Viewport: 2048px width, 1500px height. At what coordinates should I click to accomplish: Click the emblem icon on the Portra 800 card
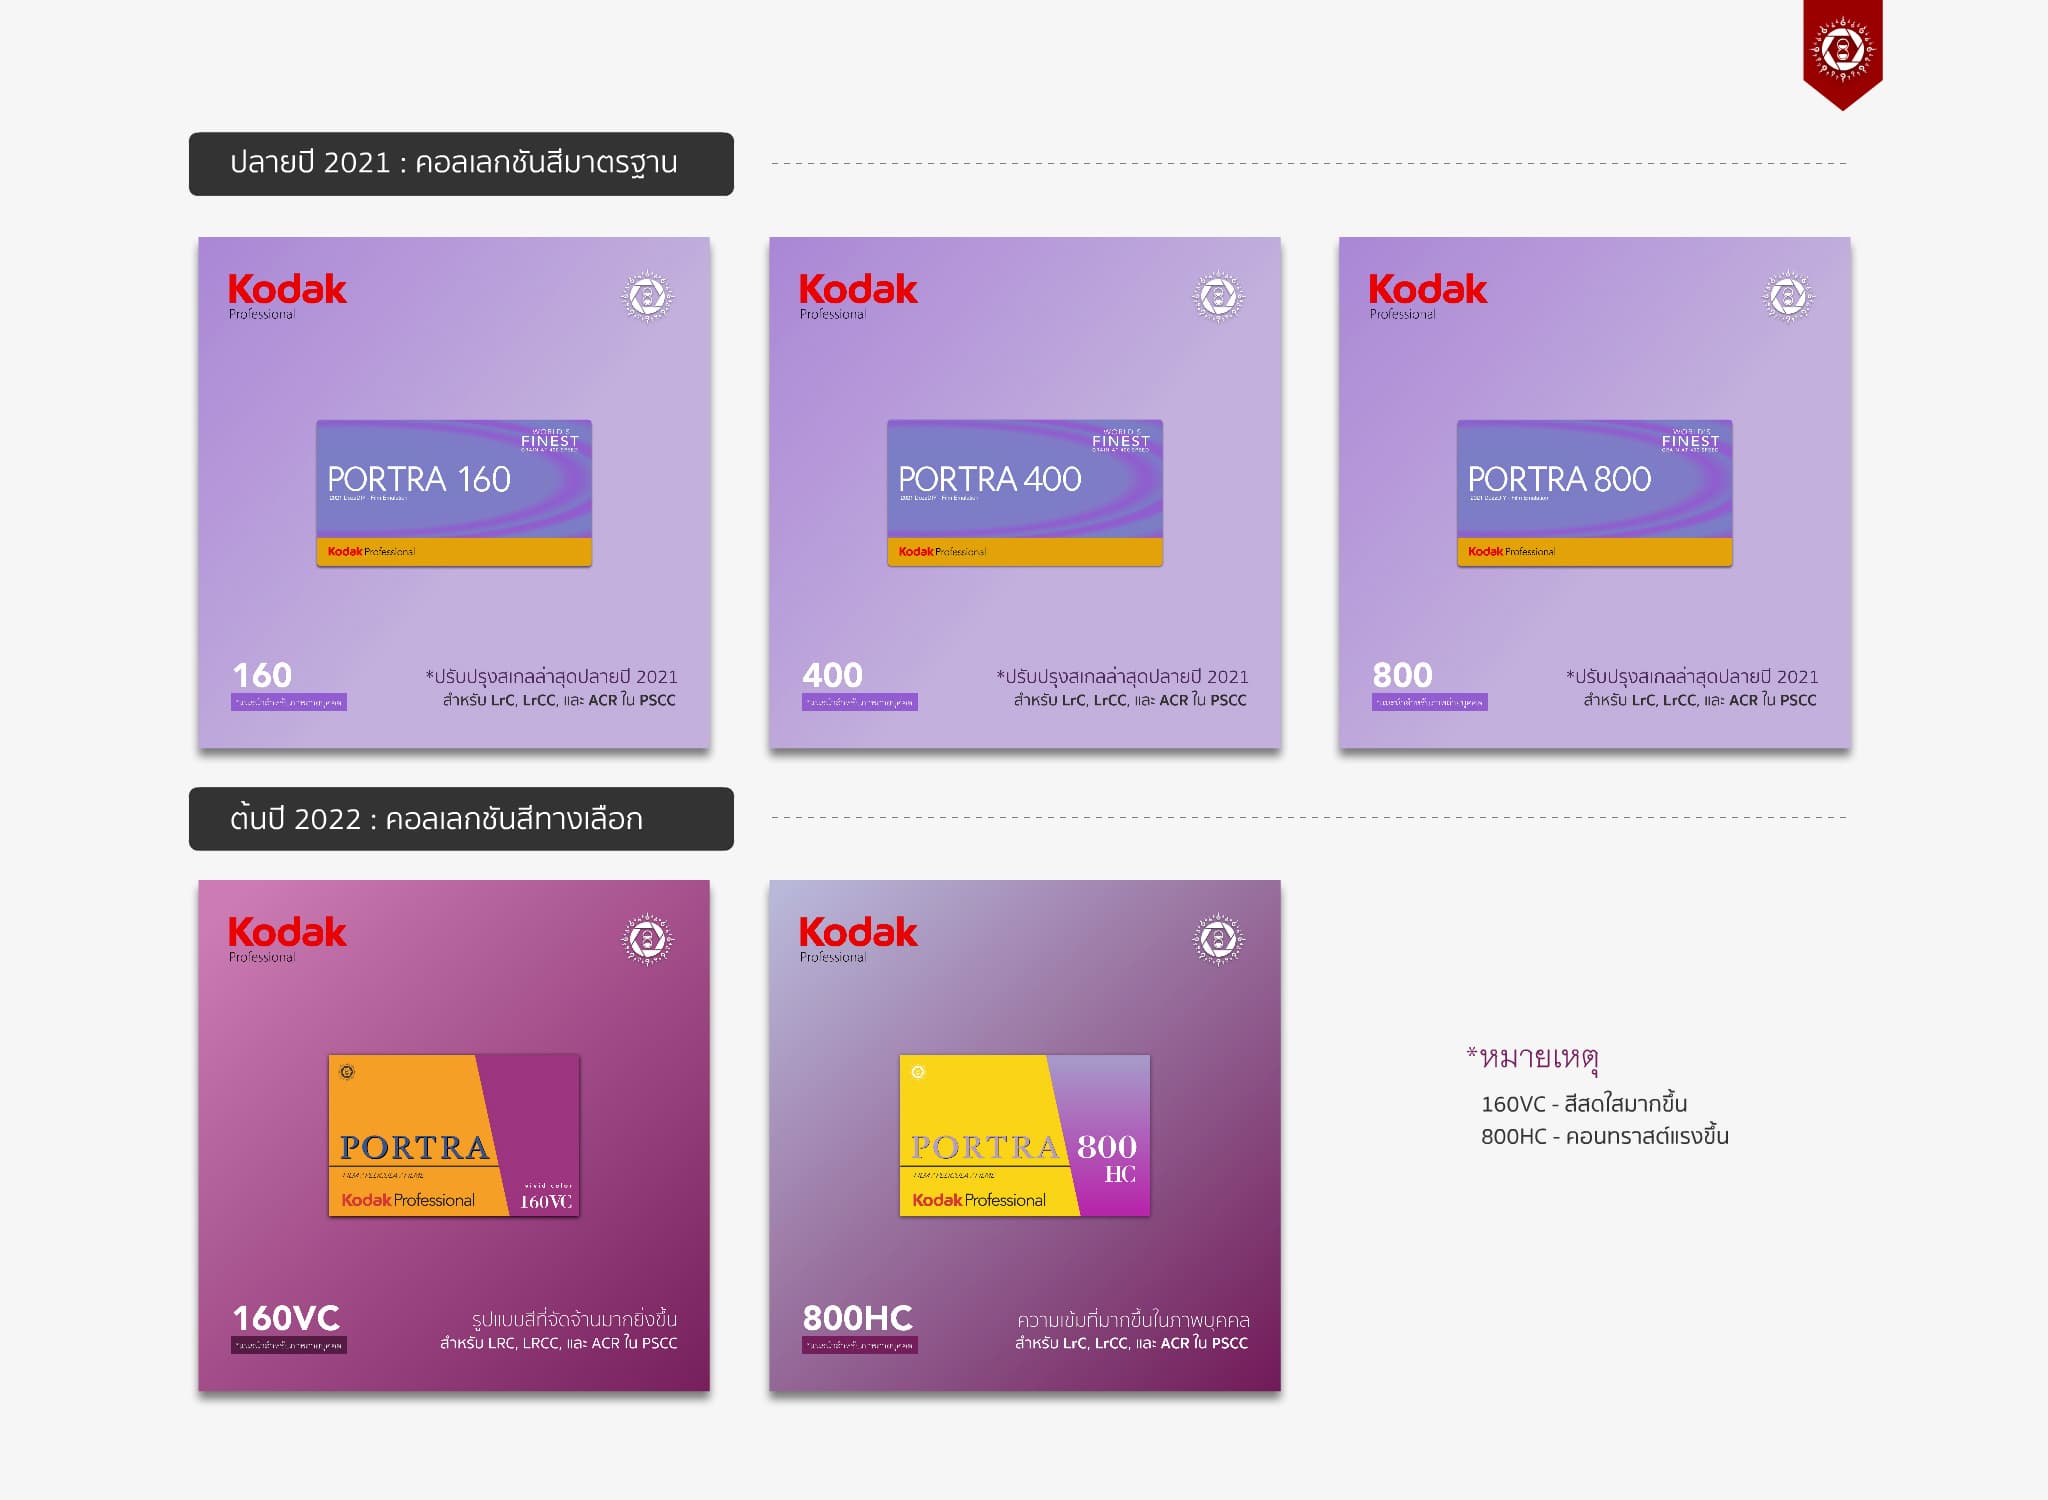click(x=1788, y=296)
